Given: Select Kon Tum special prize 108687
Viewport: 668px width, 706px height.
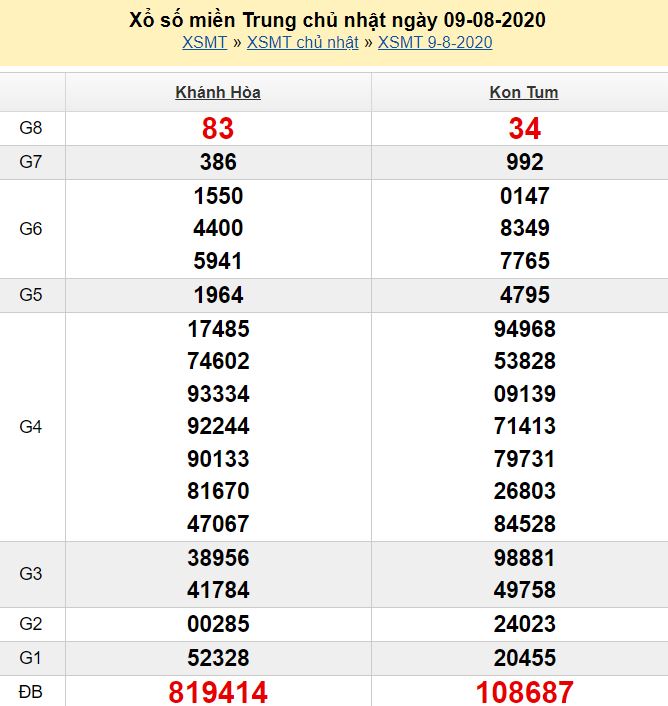Looking at the screenshot, I should 524,691.
